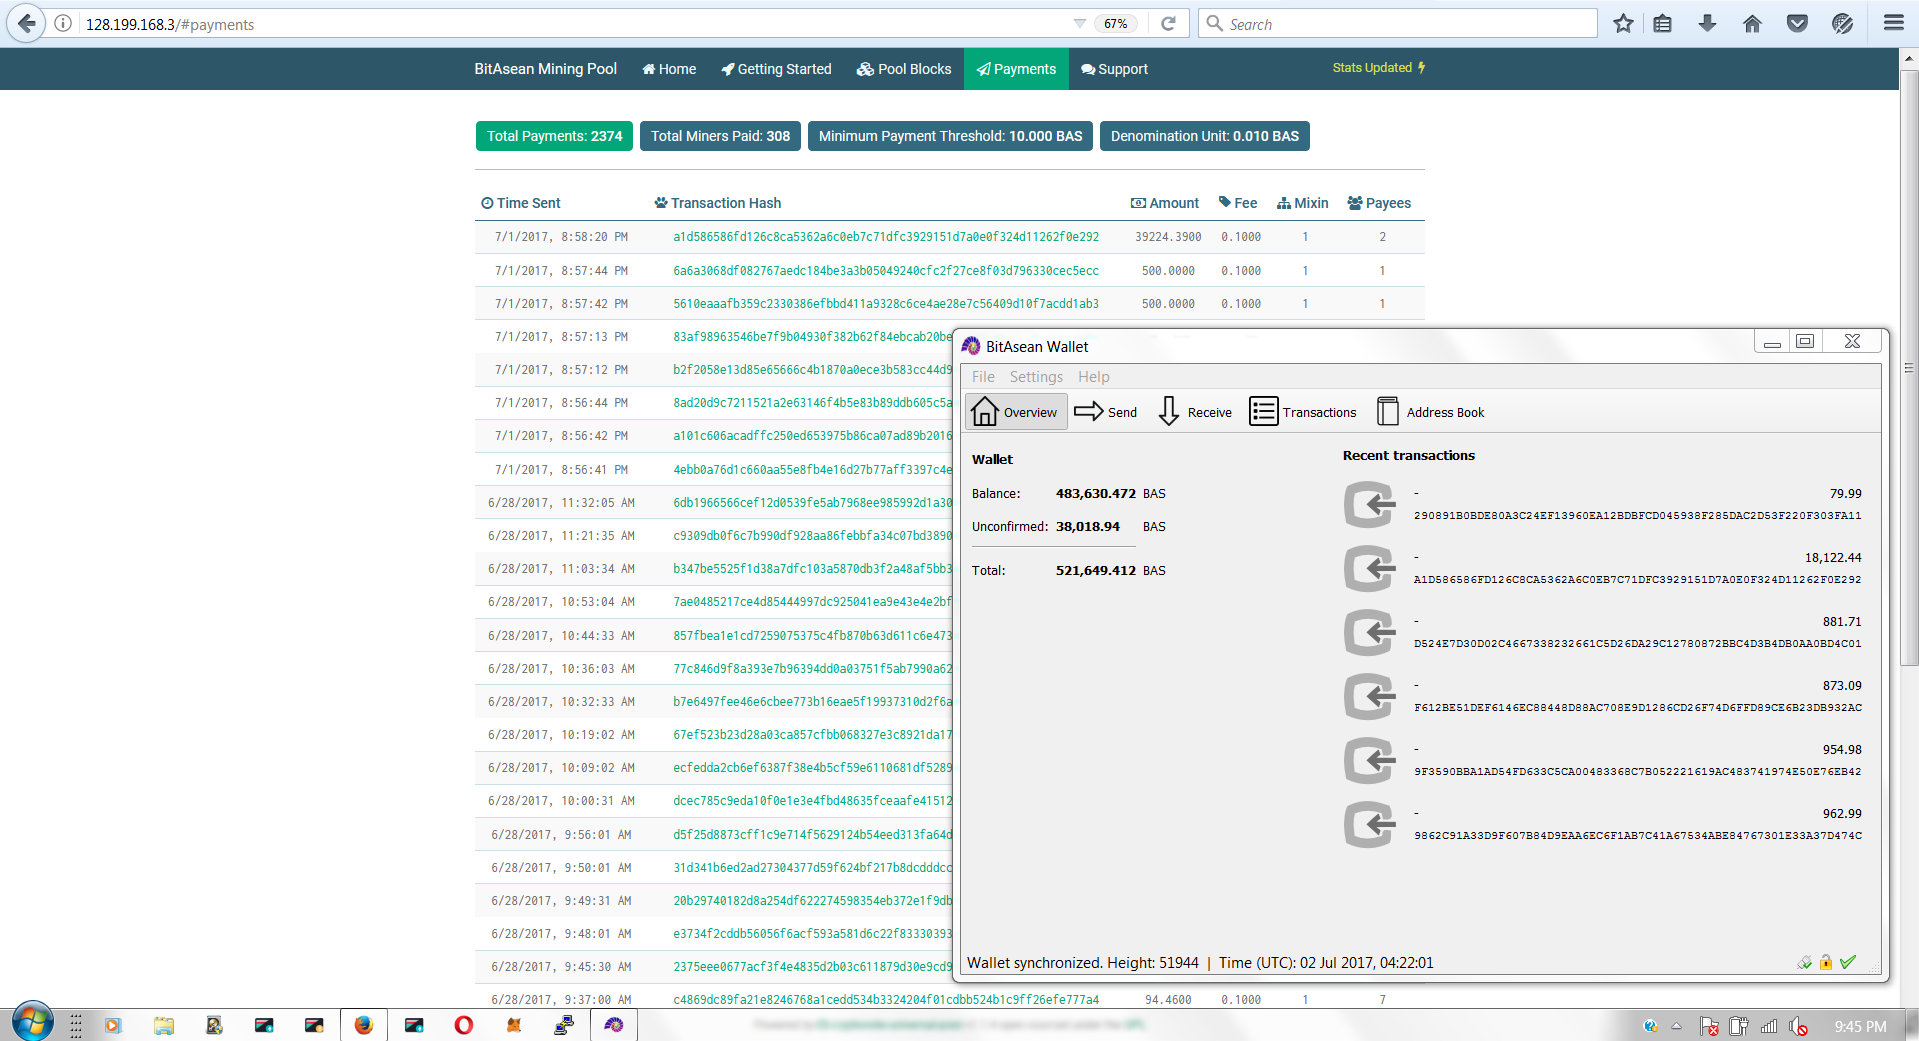
Task: Click the 962.99 incoming transaction icon
Action: click(1370, 825)
